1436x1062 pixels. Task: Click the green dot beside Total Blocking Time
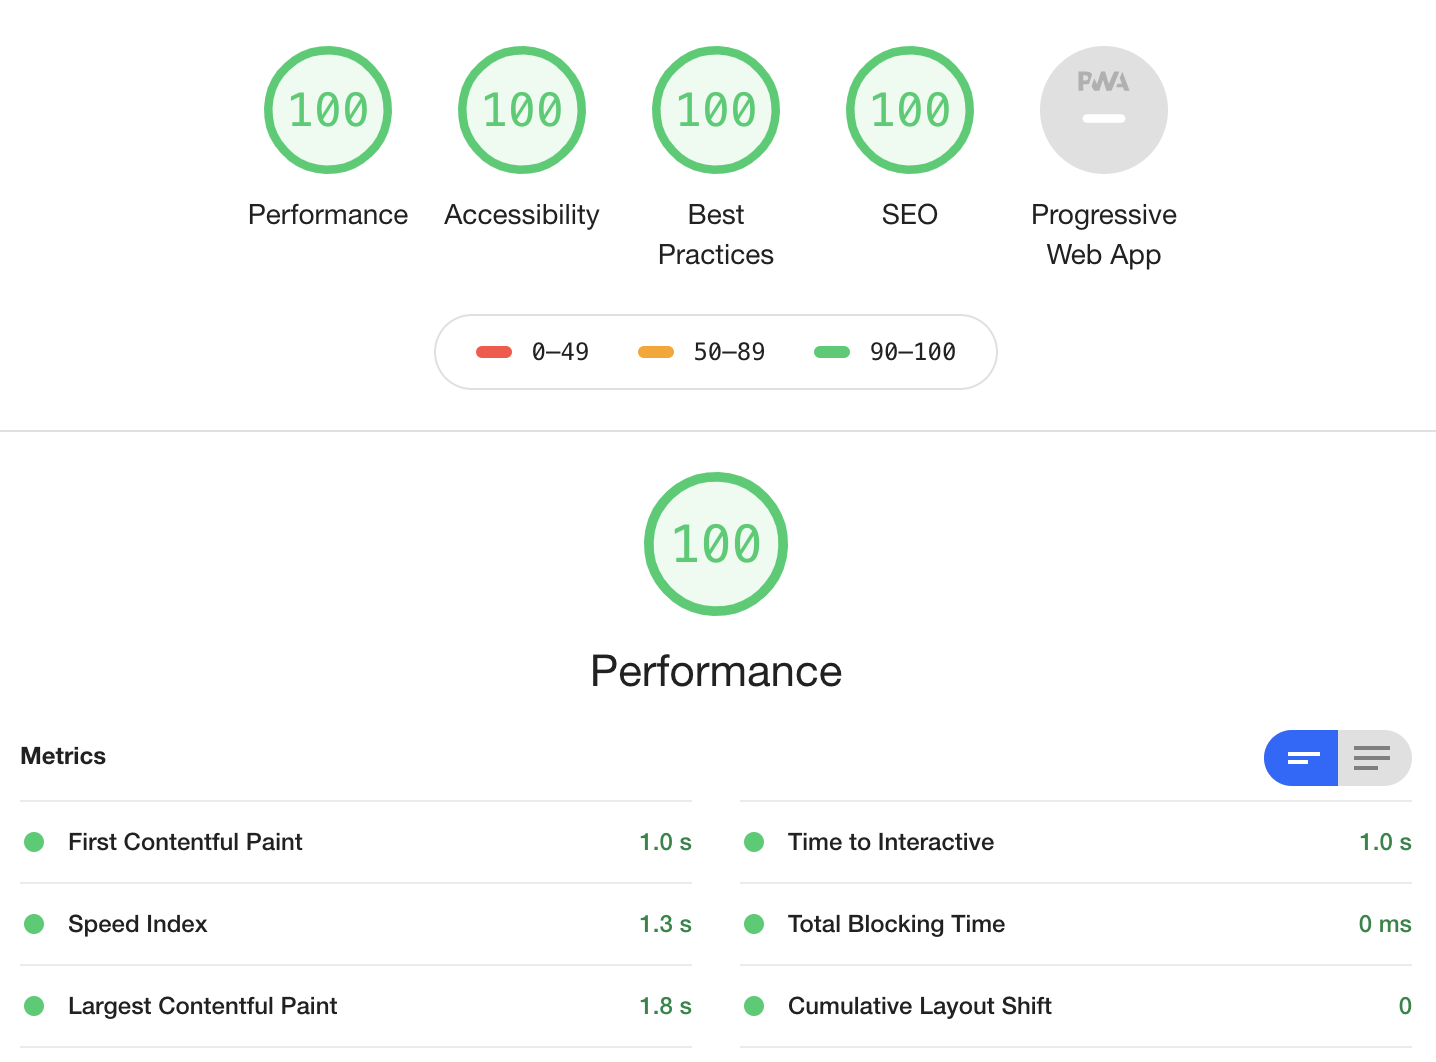point(754,924)
